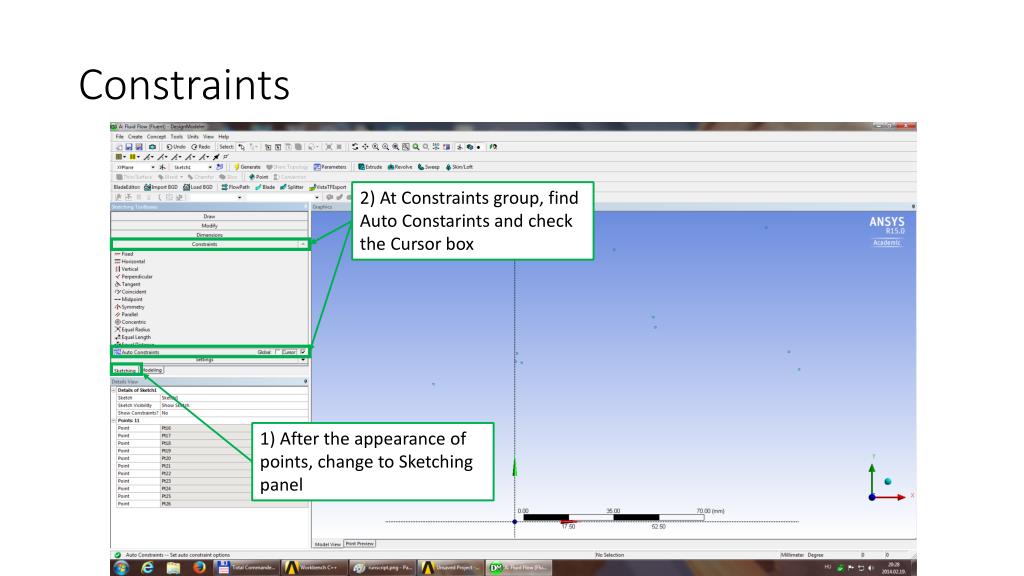Click the FlowPath tool
1024x576 pixels.
(235, 187)
